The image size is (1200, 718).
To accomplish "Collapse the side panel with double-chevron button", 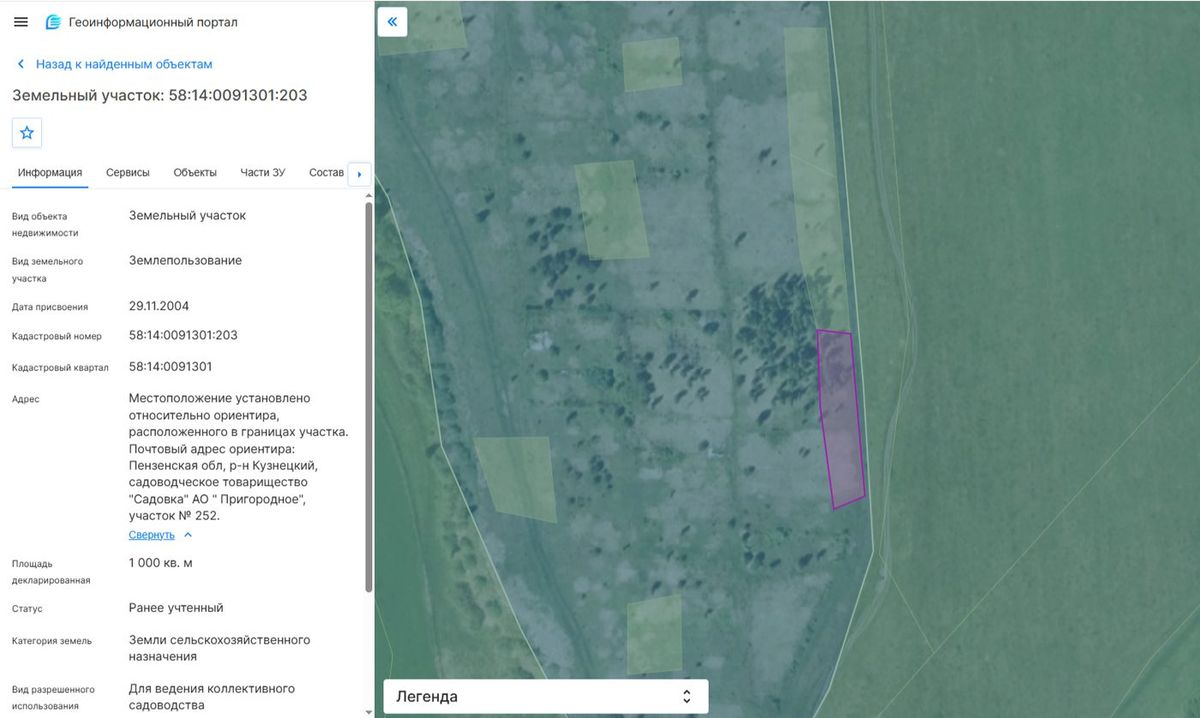I will pyautogui.click(x=392, y=21).
